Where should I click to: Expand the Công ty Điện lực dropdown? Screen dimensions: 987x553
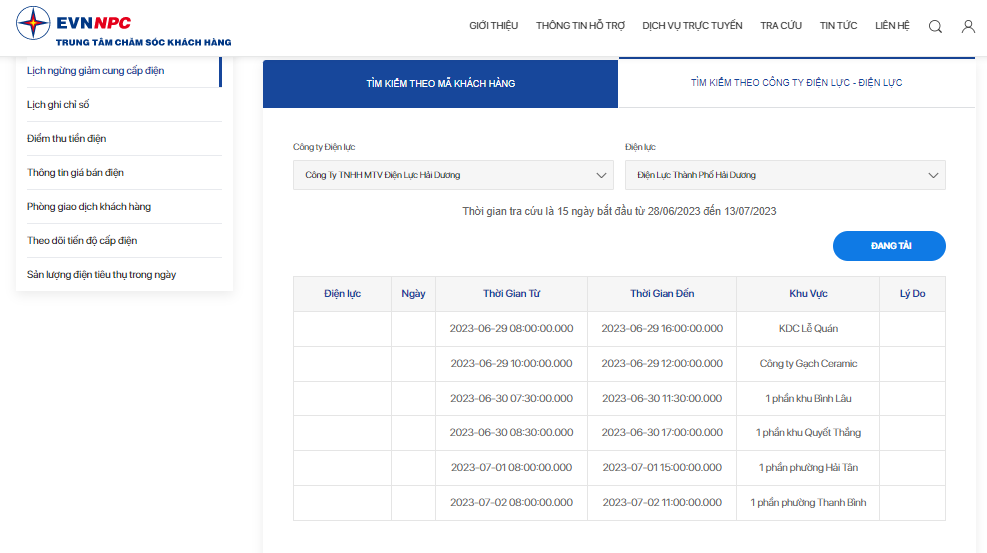453,175
